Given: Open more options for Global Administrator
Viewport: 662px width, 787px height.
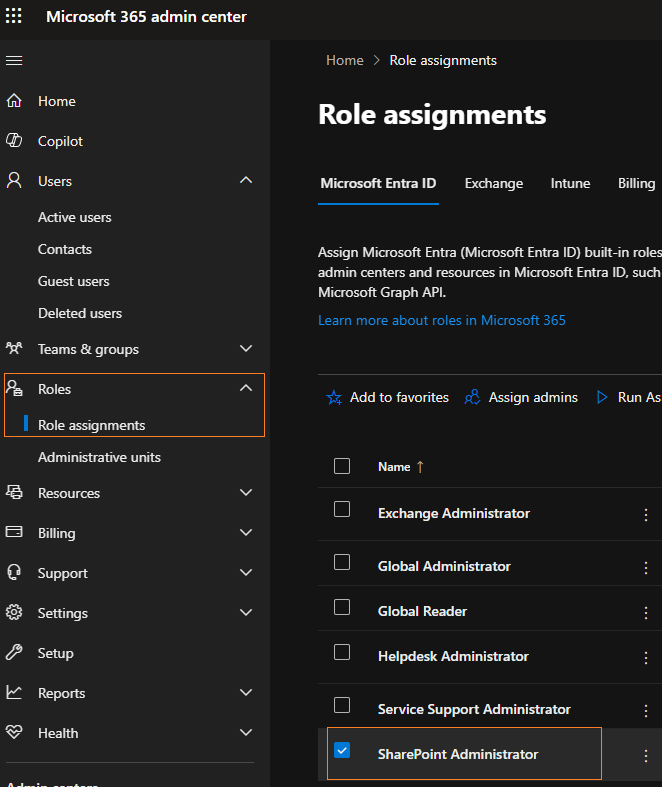Looking at the screenshot, I should [x=646, y=568].
